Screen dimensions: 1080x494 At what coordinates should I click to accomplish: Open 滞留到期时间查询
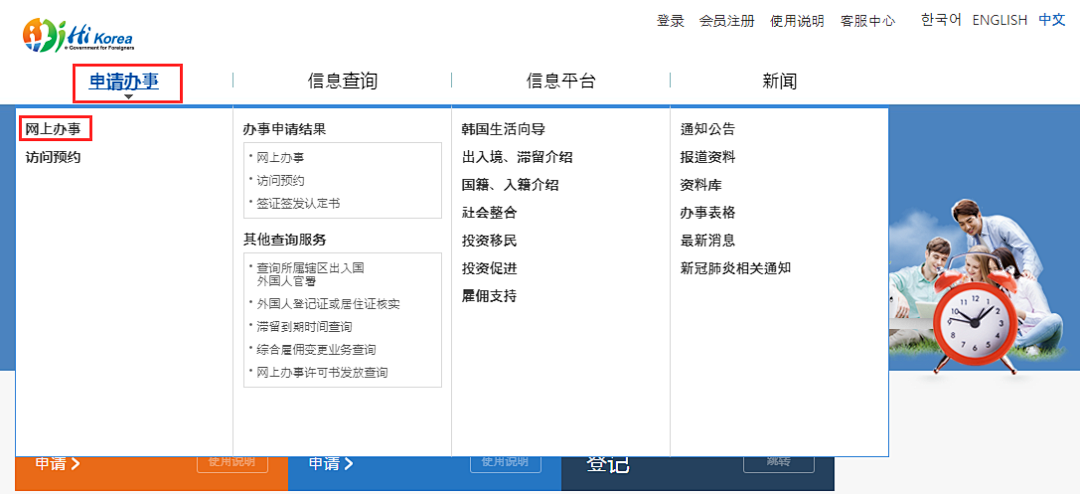tap(304, 327)
